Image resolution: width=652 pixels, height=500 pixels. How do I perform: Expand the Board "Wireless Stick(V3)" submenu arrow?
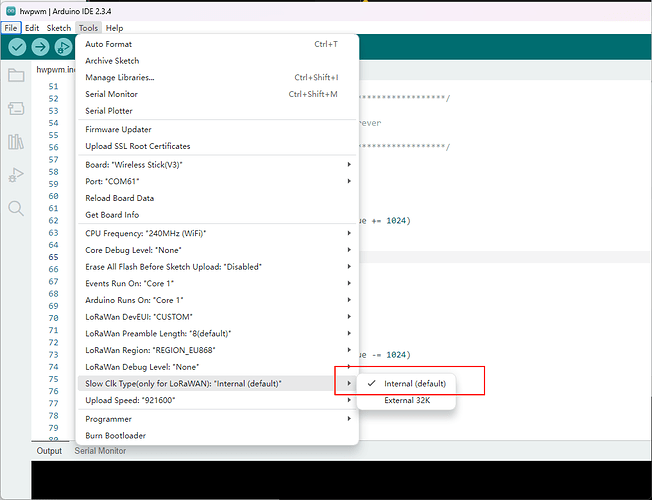coord(349,164)
